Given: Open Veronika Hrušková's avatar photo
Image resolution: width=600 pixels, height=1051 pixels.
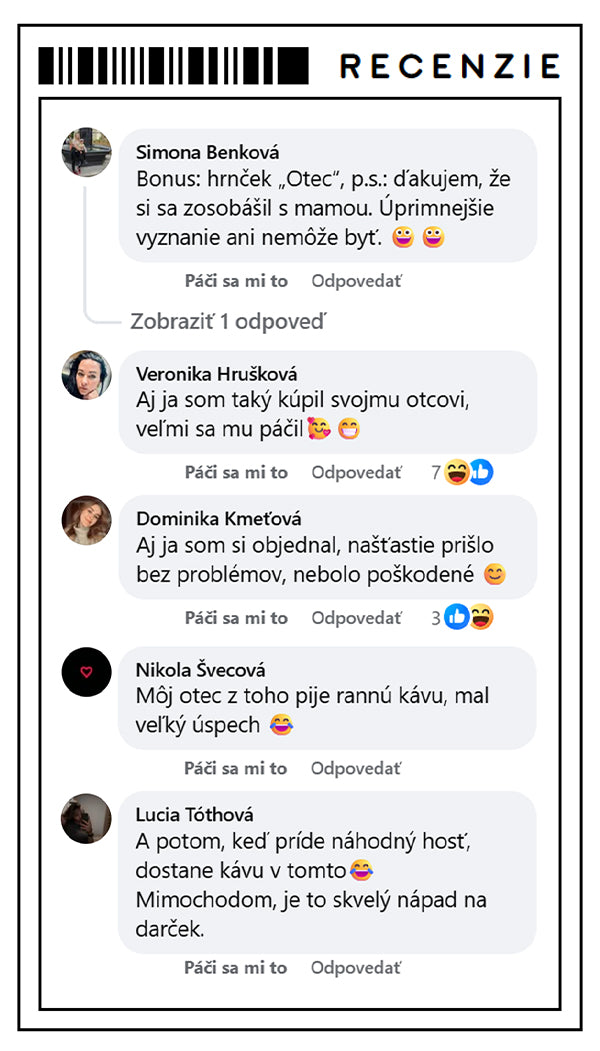Looking at the screenshot, I should [x=86, y=375].
